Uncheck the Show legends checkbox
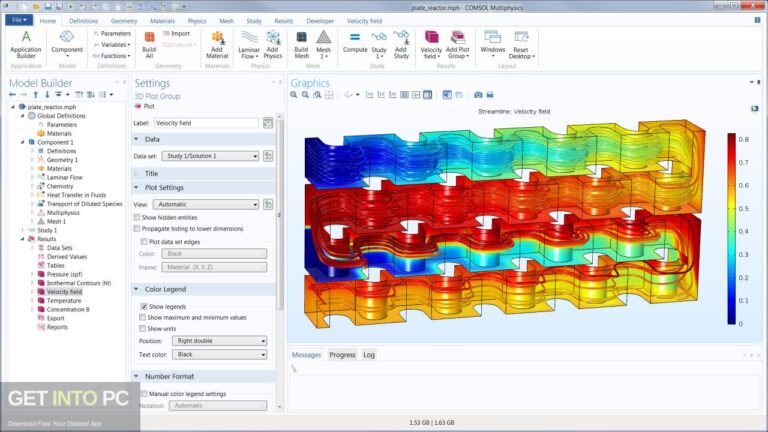The image size is (768, 432). (144, 306)
